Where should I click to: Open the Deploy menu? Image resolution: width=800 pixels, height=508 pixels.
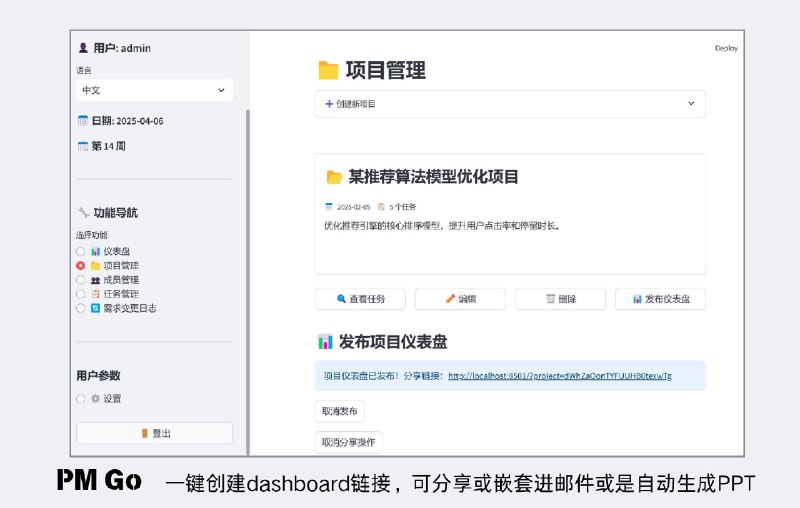pyautogui.click(x=726, y=48)
